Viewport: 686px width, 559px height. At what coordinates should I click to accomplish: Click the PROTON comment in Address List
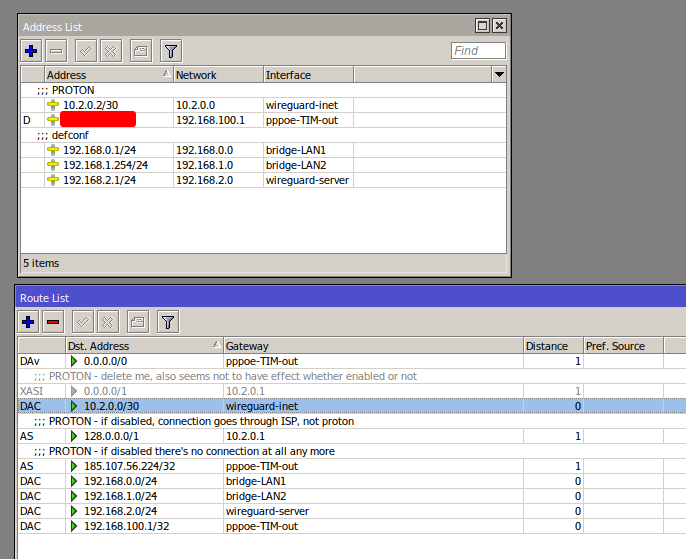pos(66,90)
